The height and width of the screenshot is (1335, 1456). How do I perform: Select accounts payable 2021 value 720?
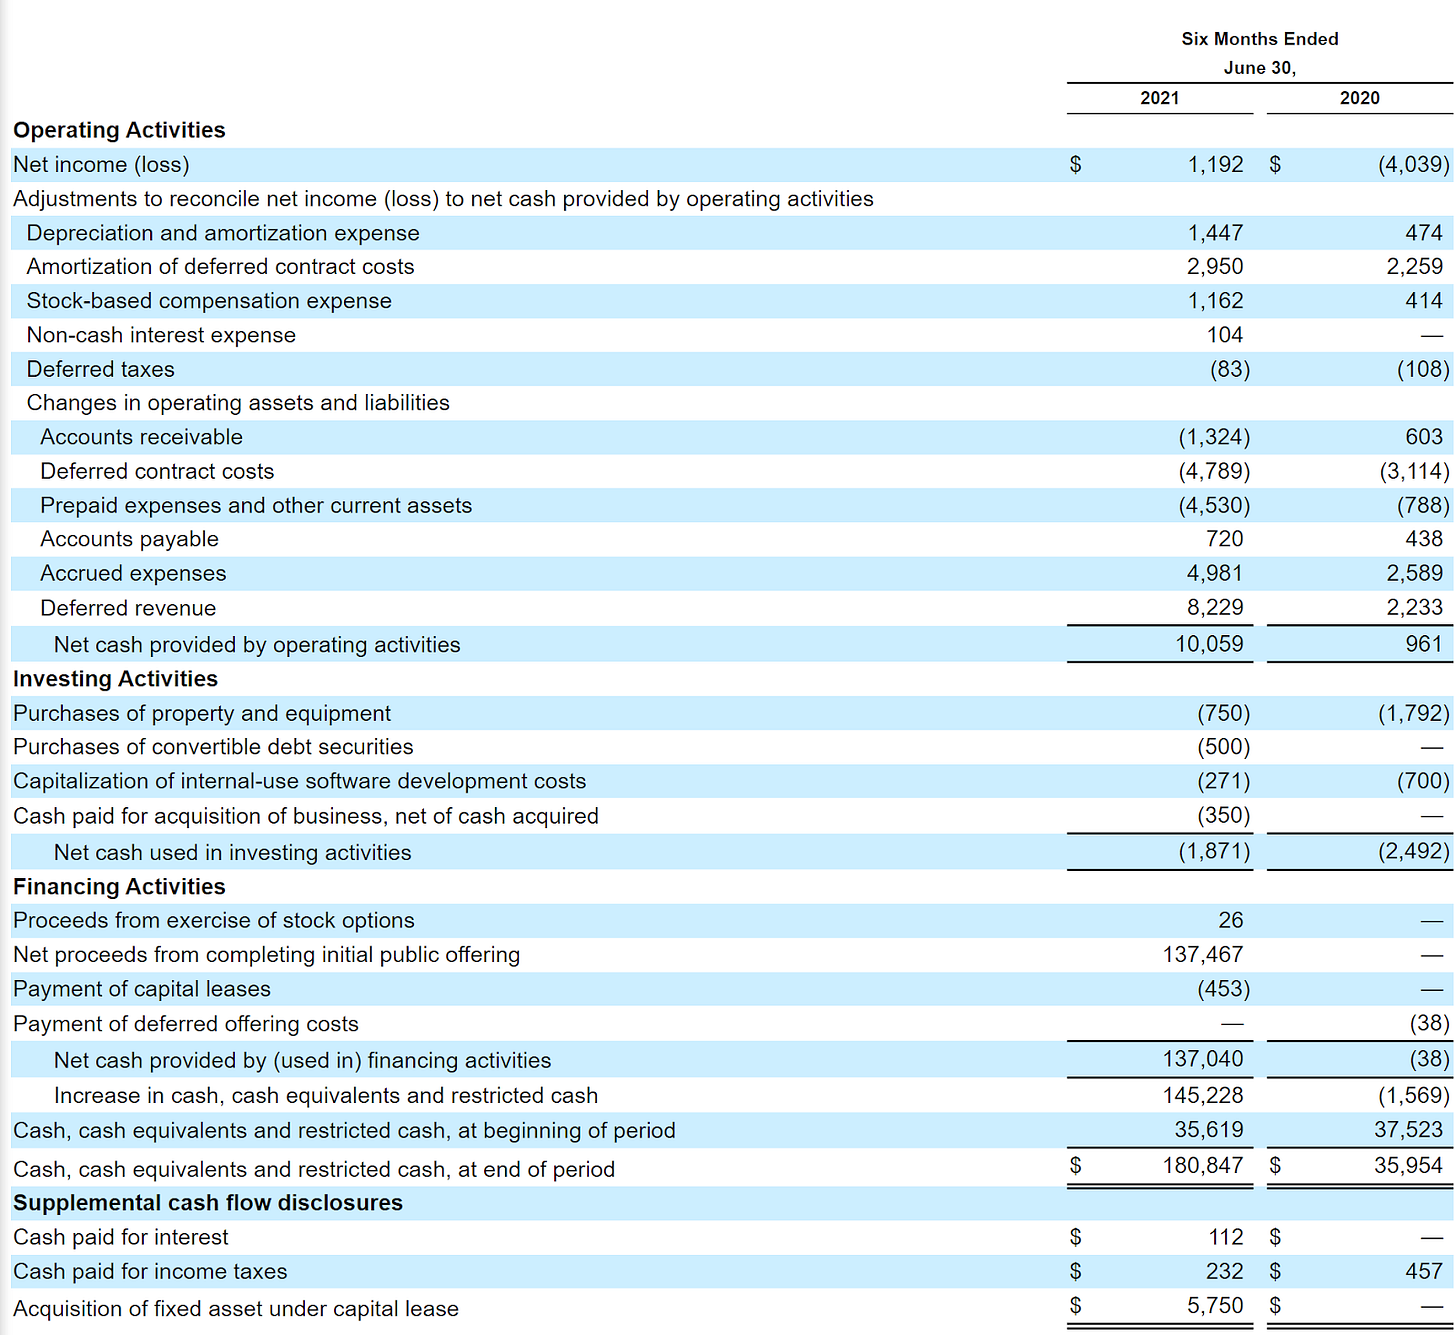(1225, 539)
